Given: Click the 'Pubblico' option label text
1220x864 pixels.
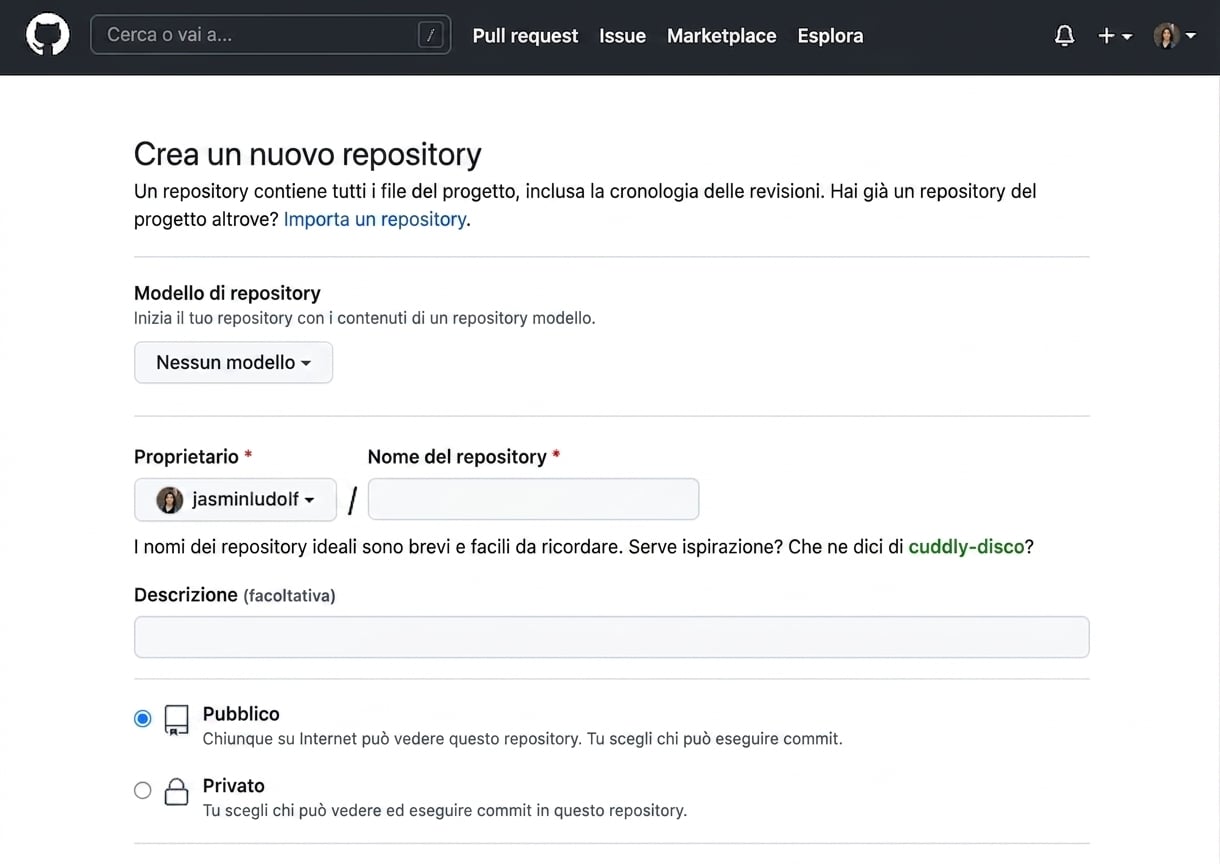Looking at the screenshot, I should (241, 714).
